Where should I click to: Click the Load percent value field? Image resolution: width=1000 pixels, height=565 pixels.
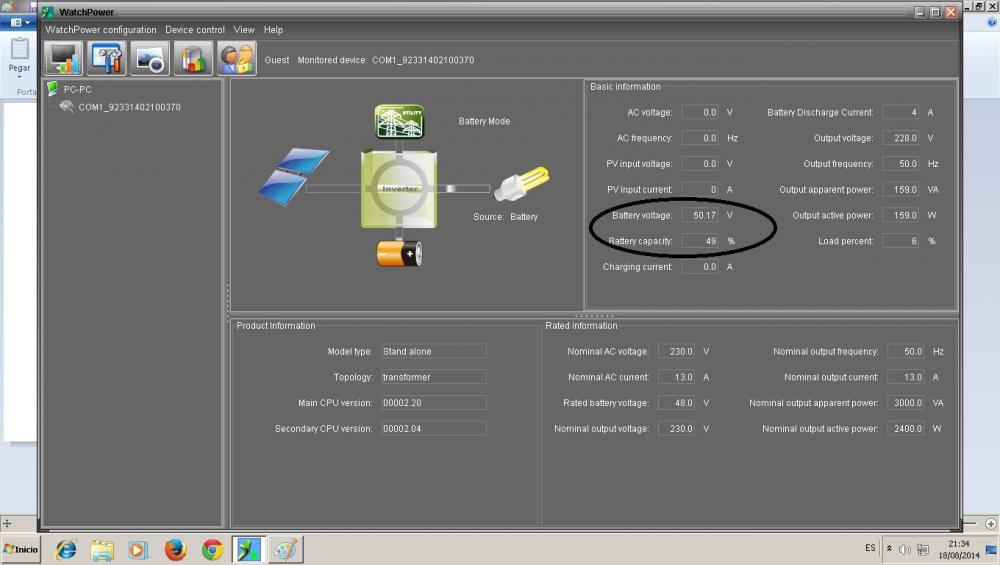click(x=901, y=241)
